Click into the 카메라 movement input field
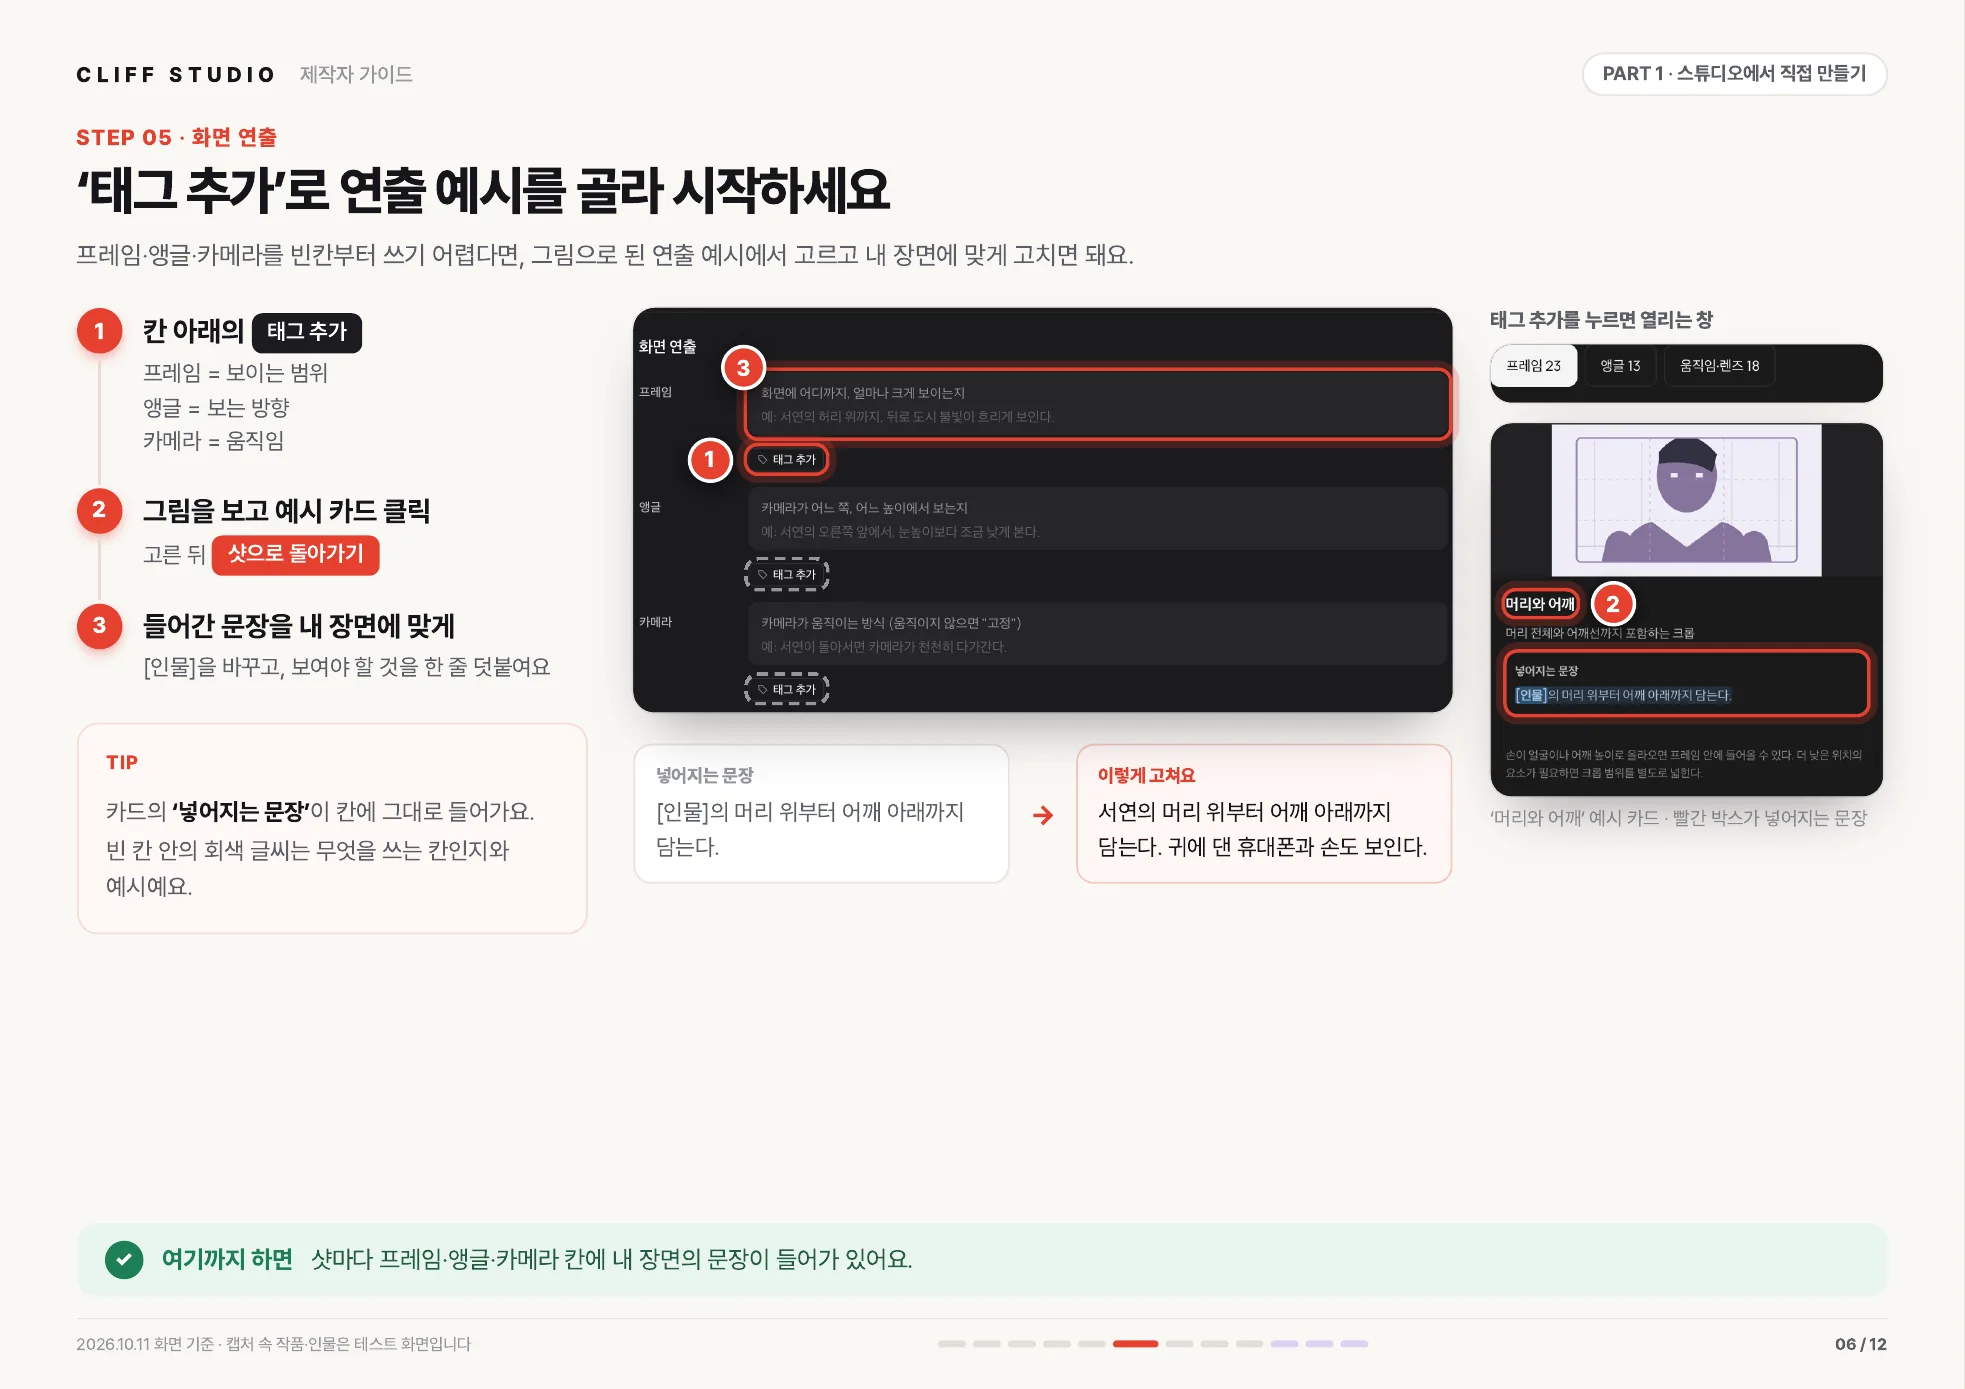 pyautogui.click(x=1097, y=634)
